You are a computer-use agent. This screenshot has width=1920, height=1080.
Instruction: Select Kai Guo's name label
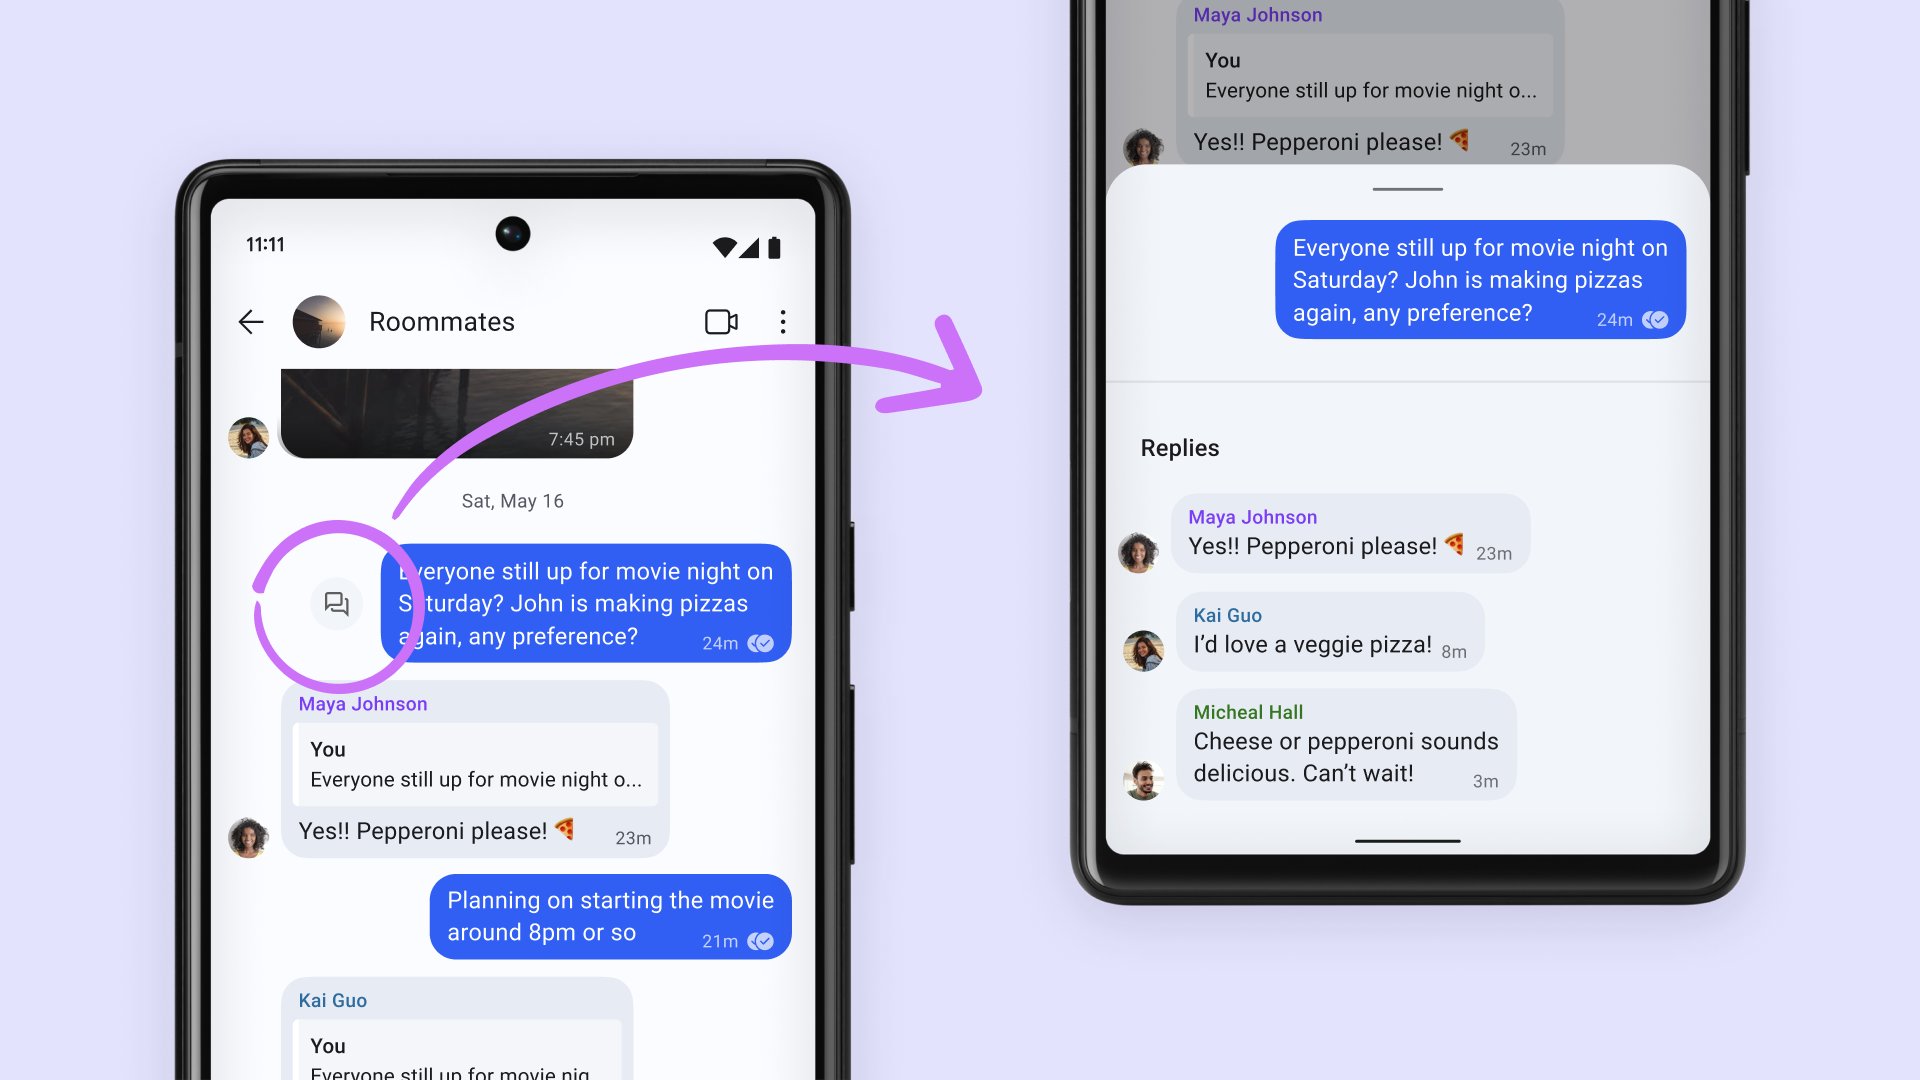[x=1226, y=615]
